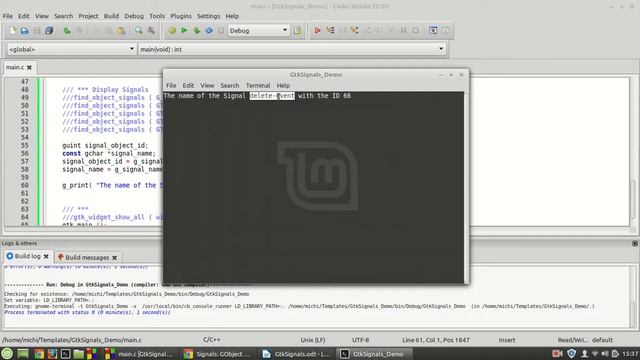Screen dimensions: 640x360
Task: Open the Settings menu in Code::Blocks
Action: 209,16
